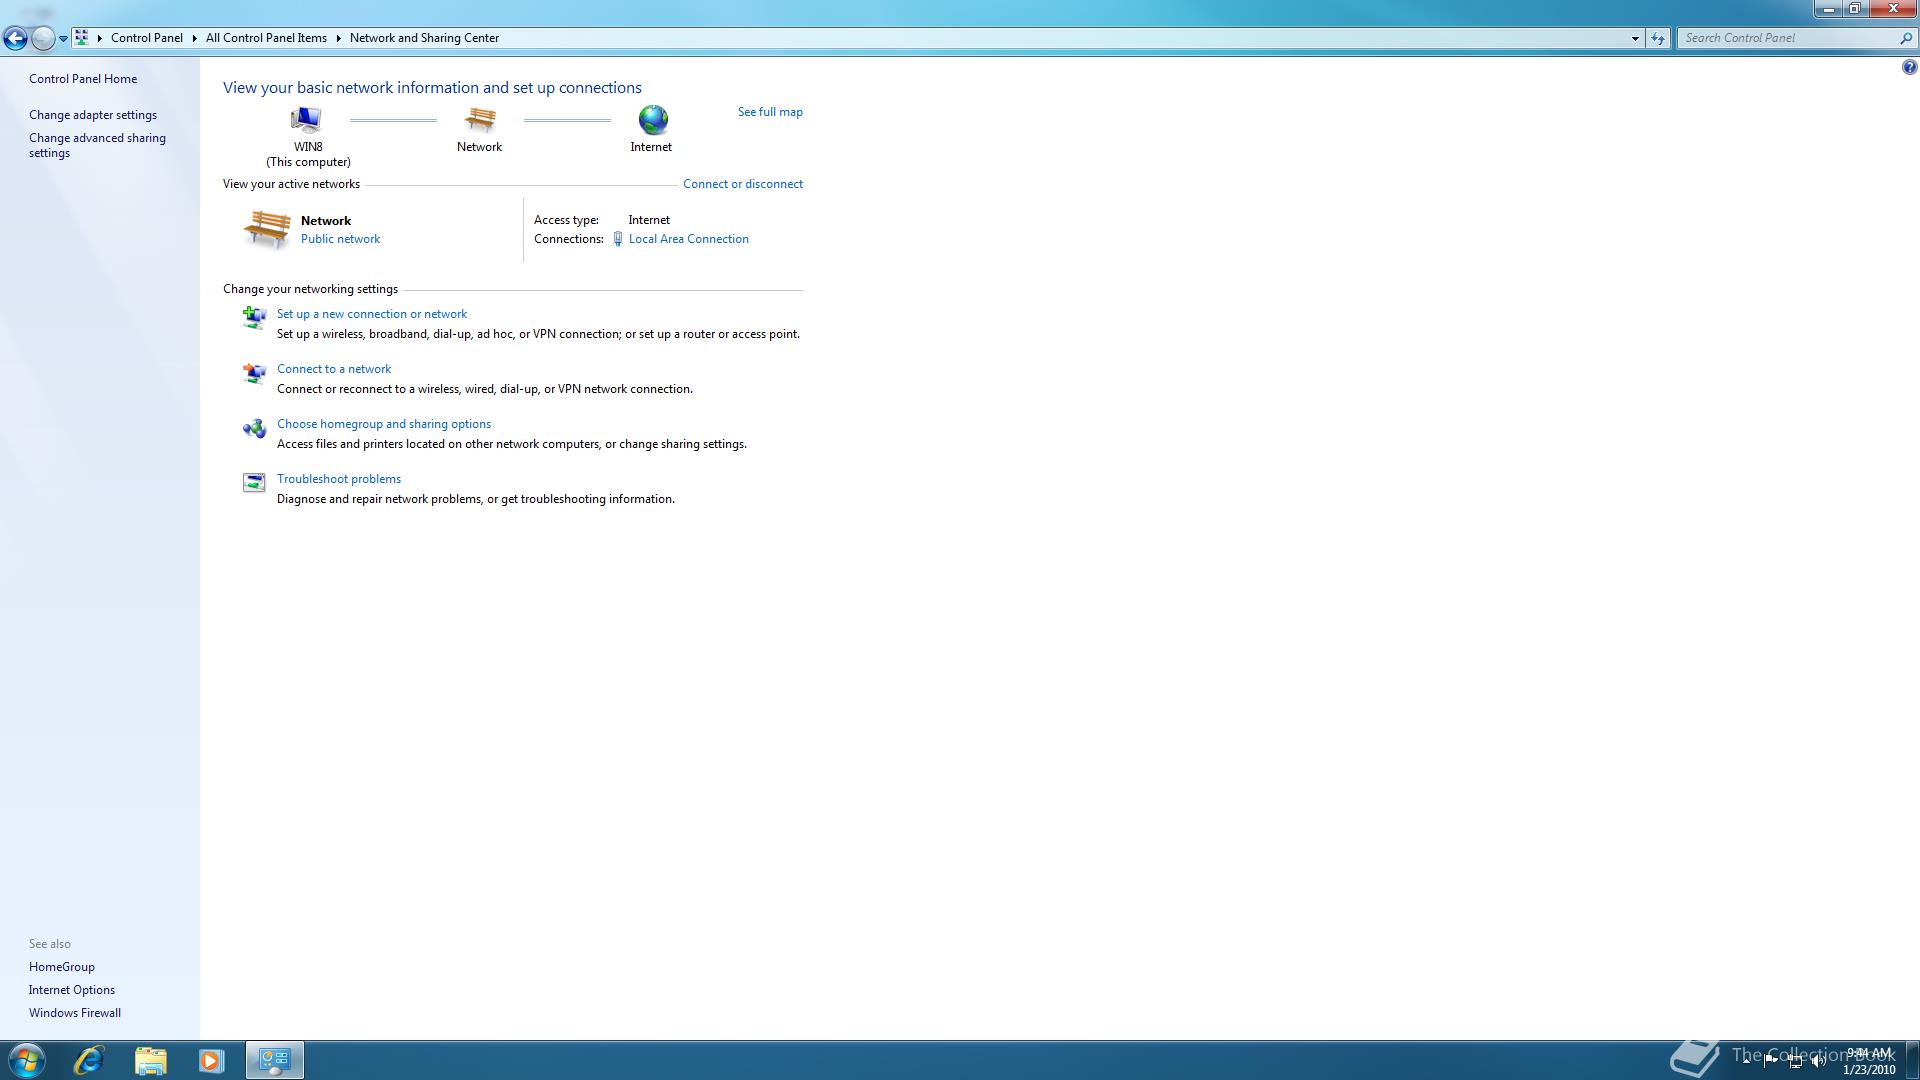Click the Internet globe icon

point(652,120)
